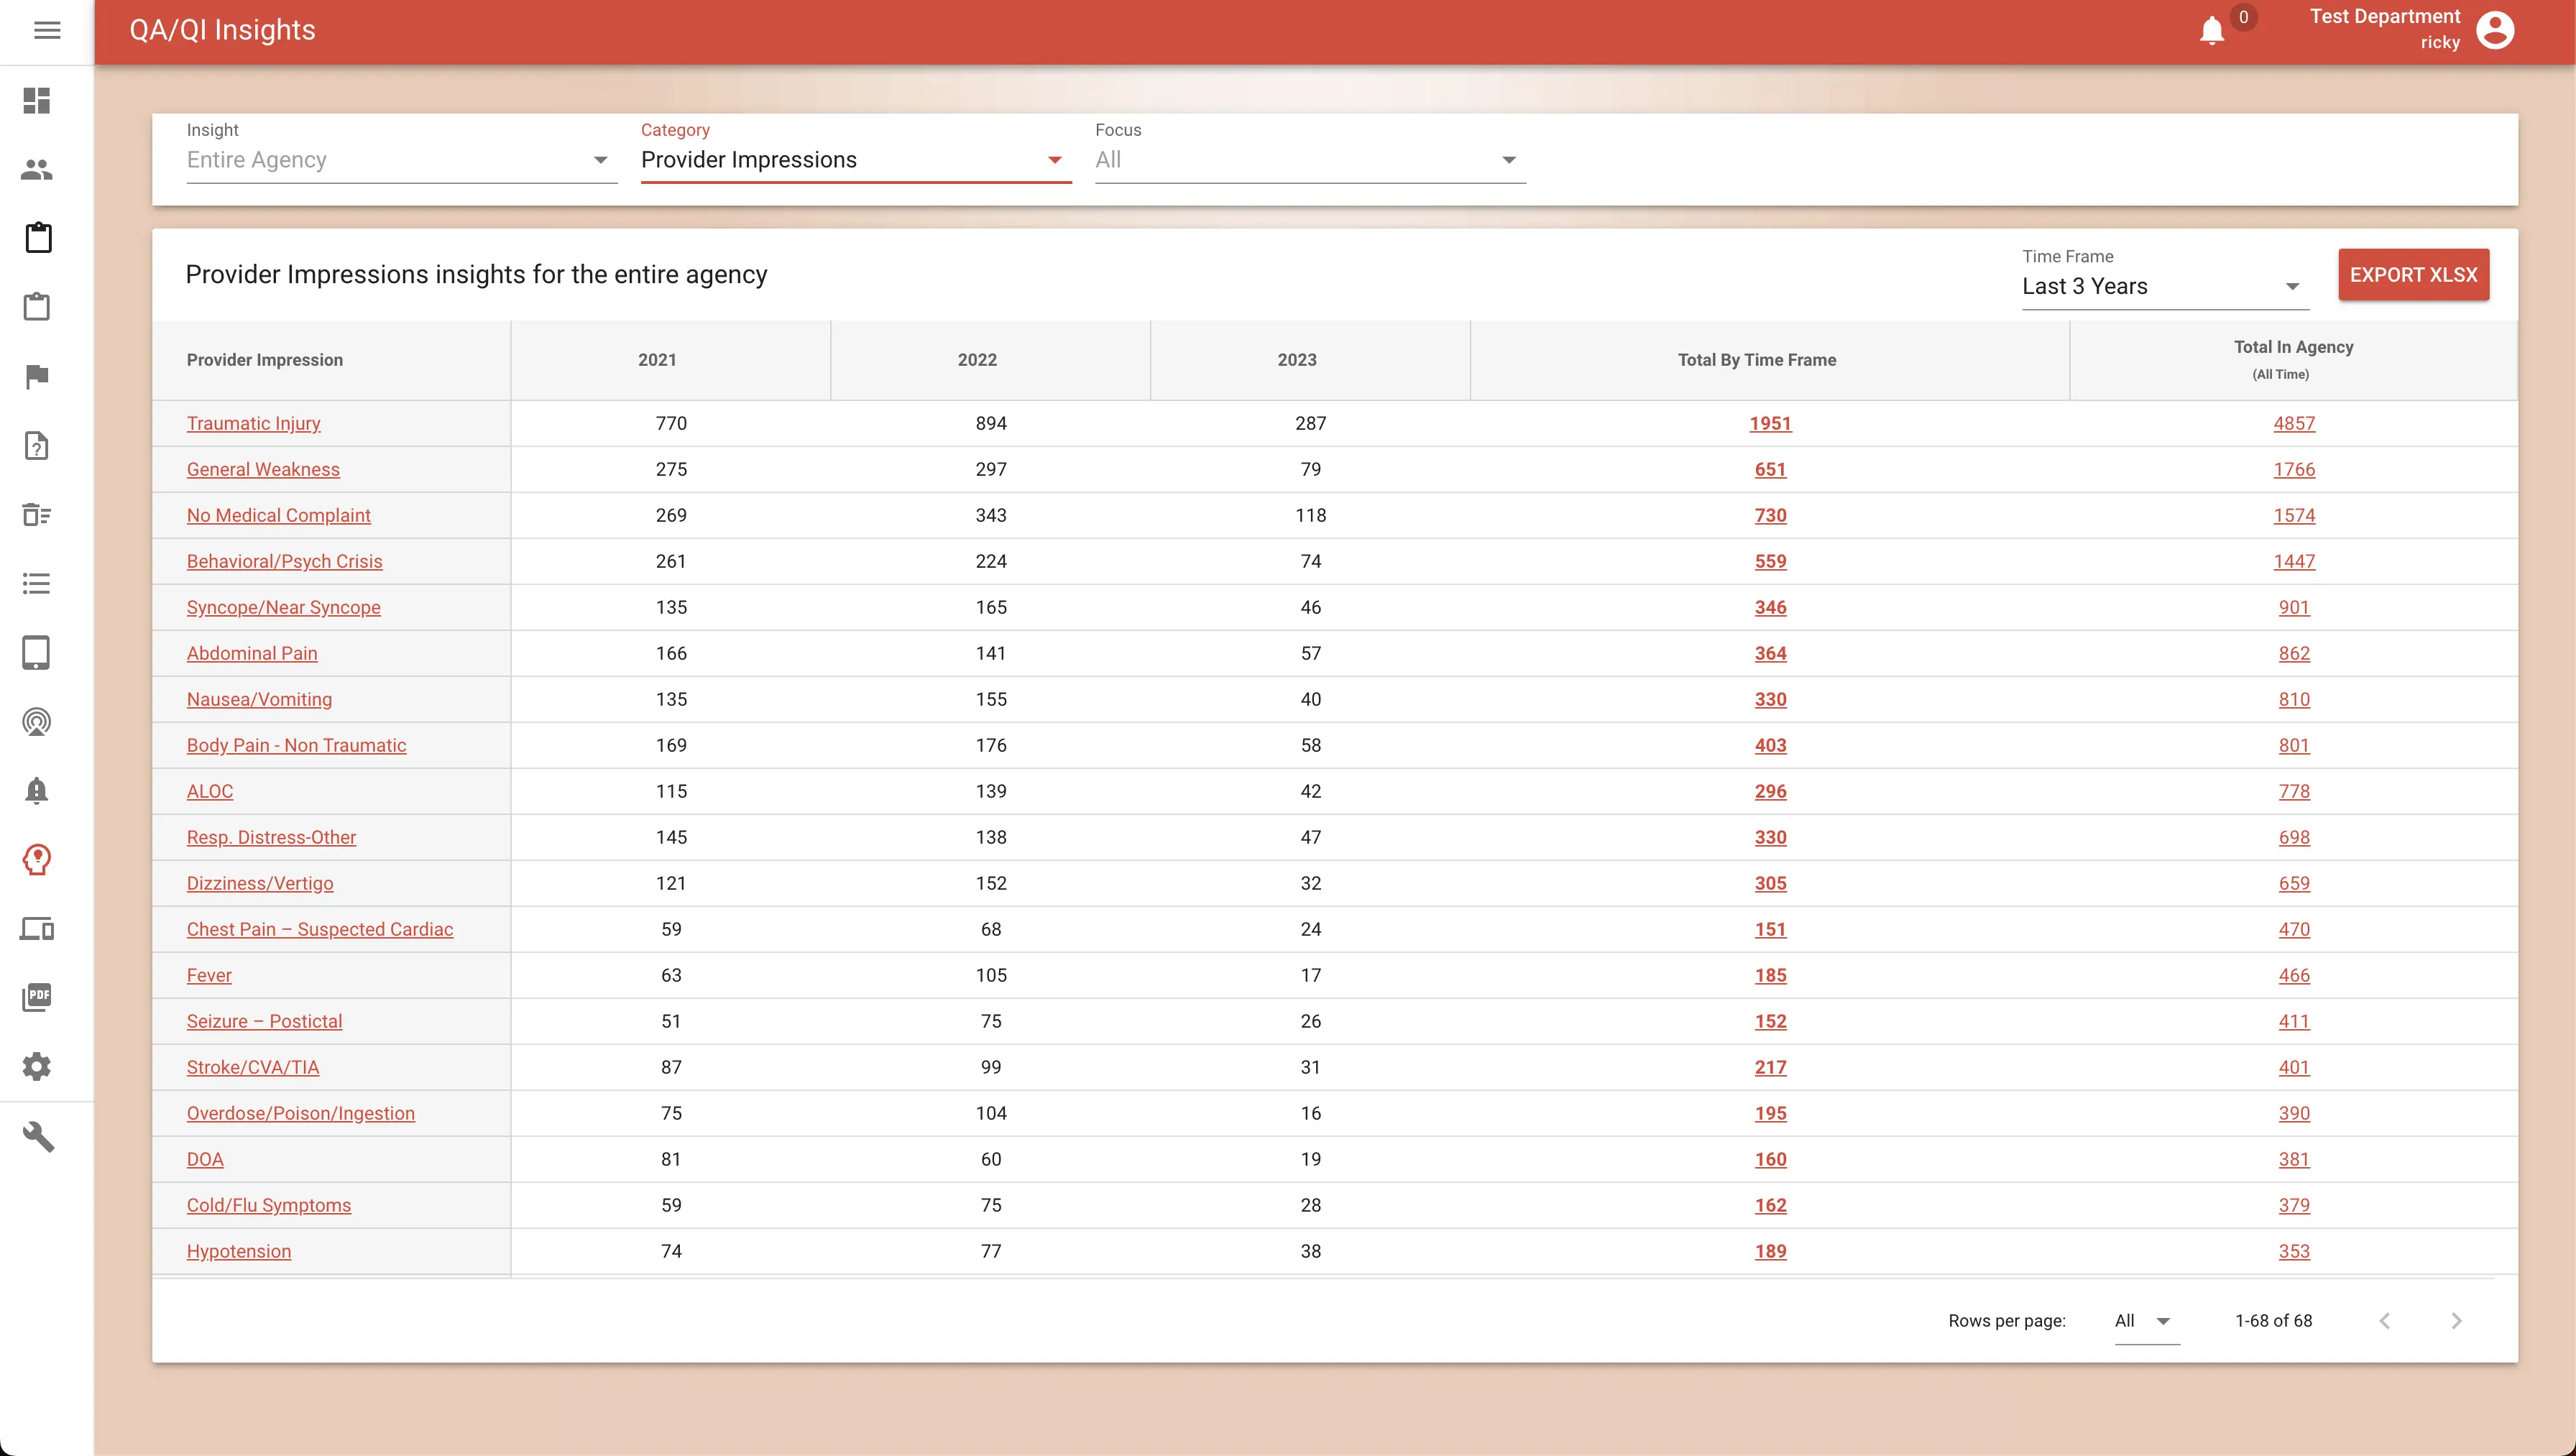
Task: Open the Body Pain - Non Traumatic link
Action: tap(296, 745)
